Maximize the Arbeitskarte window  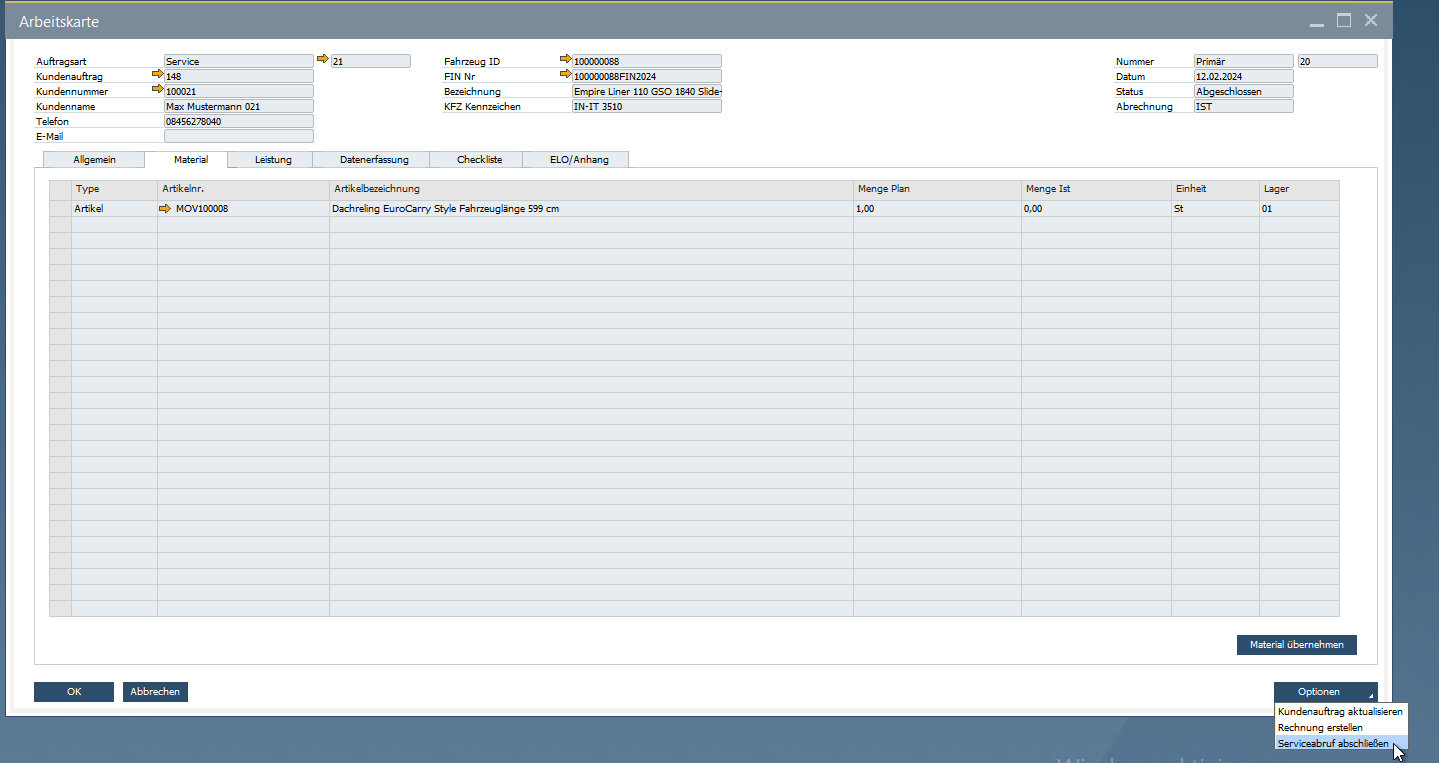1344,20
